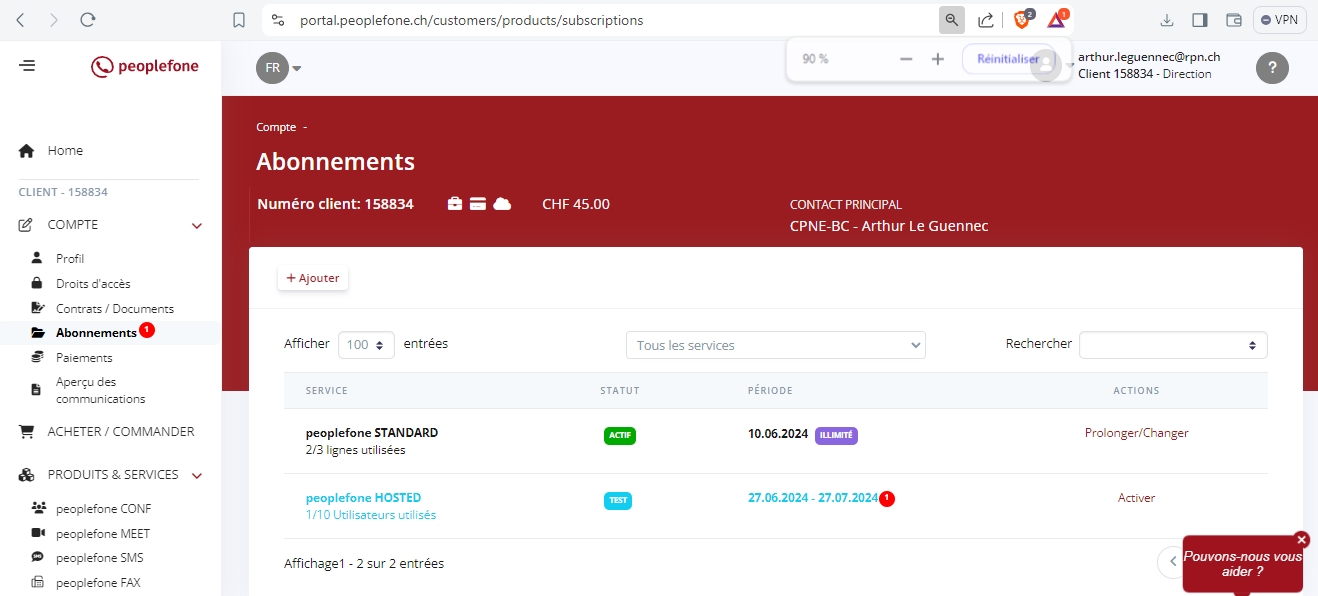1318x596 pixels.
Task: Click the + Ajouter button
Action: pyautogui.click(x=313, y=278)
